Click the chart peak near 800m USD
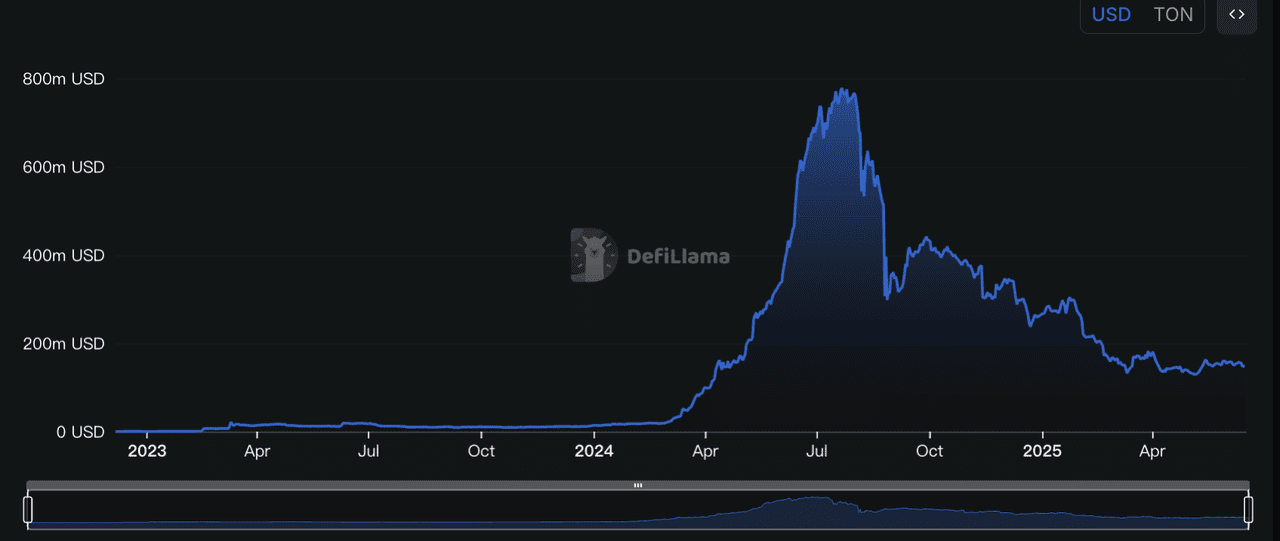Viewport: 1280px width, 541px height. coord(843,90)
